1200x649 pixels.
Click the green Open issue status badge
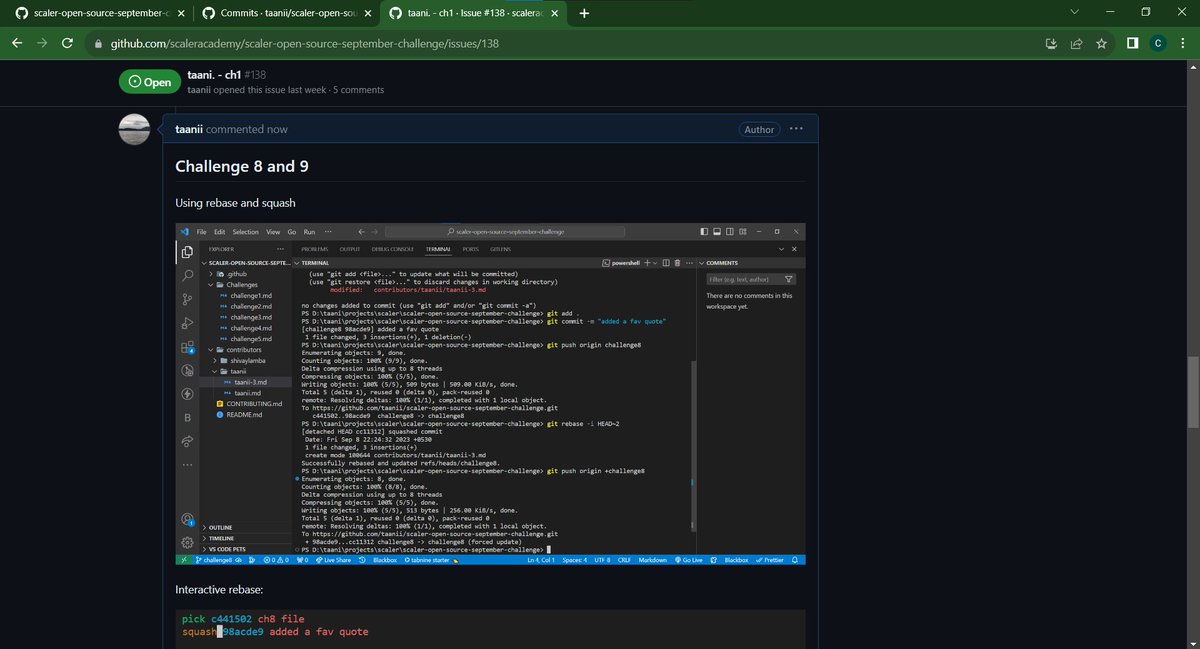149,82
